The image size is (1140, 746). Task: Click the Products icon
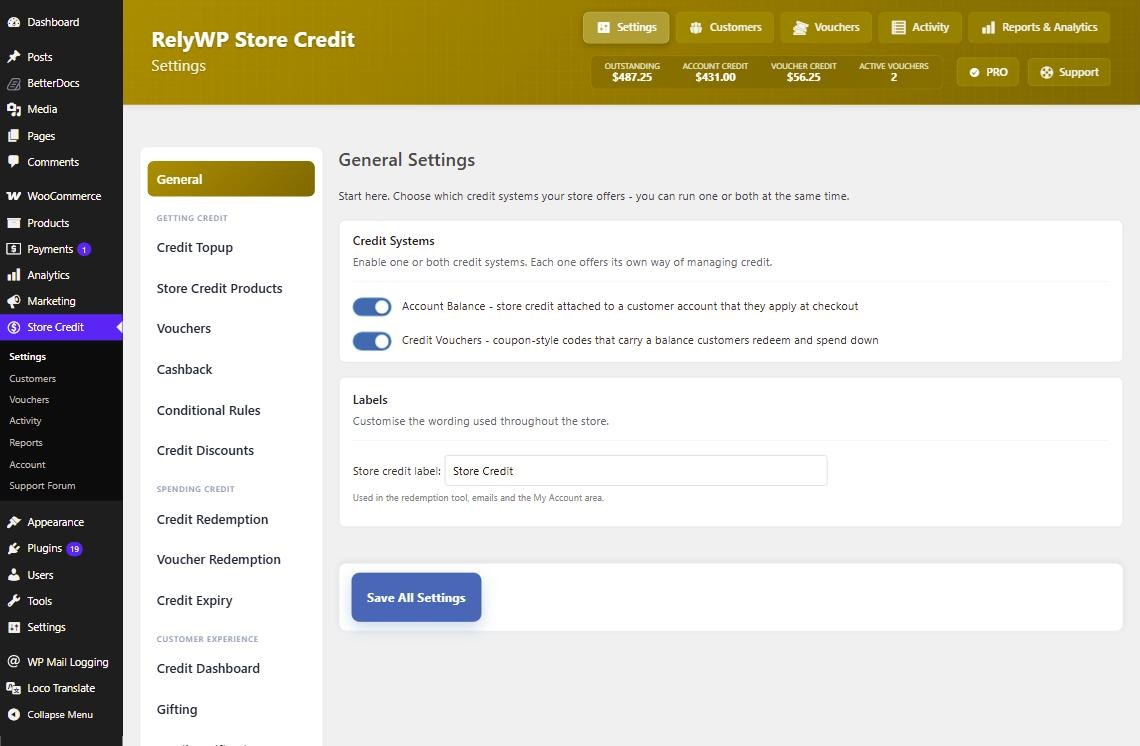pos(14,222)
